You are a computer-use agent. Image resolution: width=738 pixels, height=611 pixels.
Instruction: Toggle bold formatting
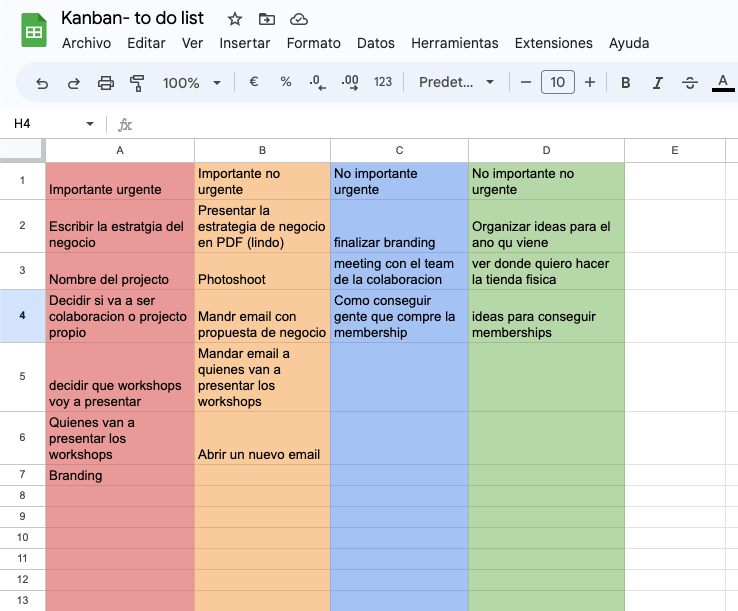coord(626,83)
